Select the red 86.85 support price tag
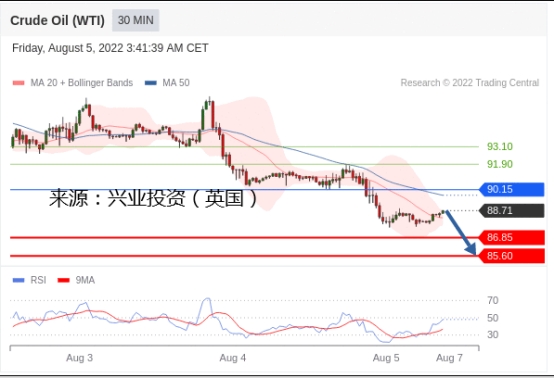Screen dimensions: 554x379 [x=512, y=237]
